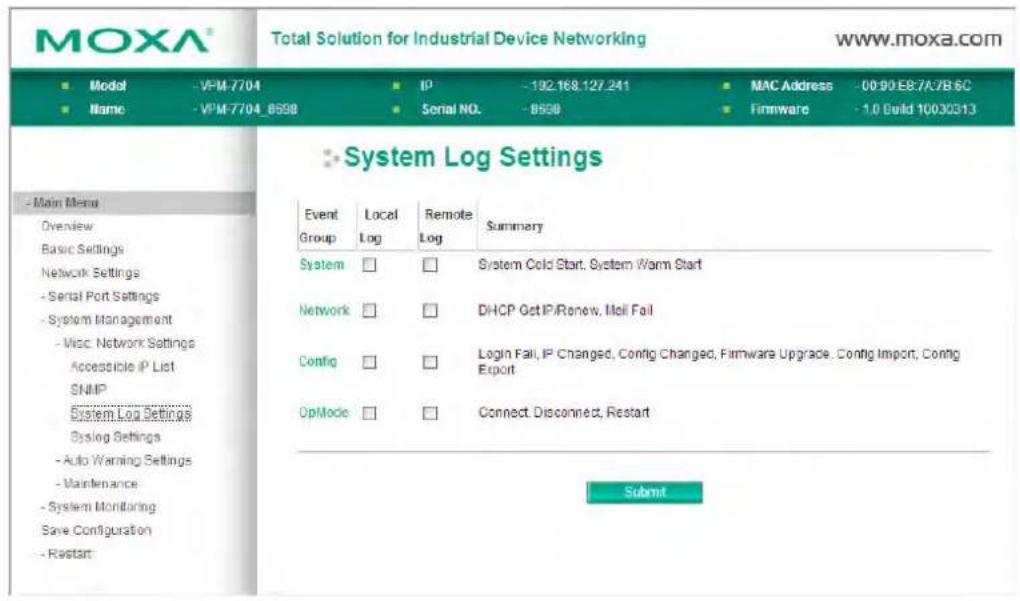Click the Local Log column header
Screen dimensions: 1020x601
[x=379, y=226]
